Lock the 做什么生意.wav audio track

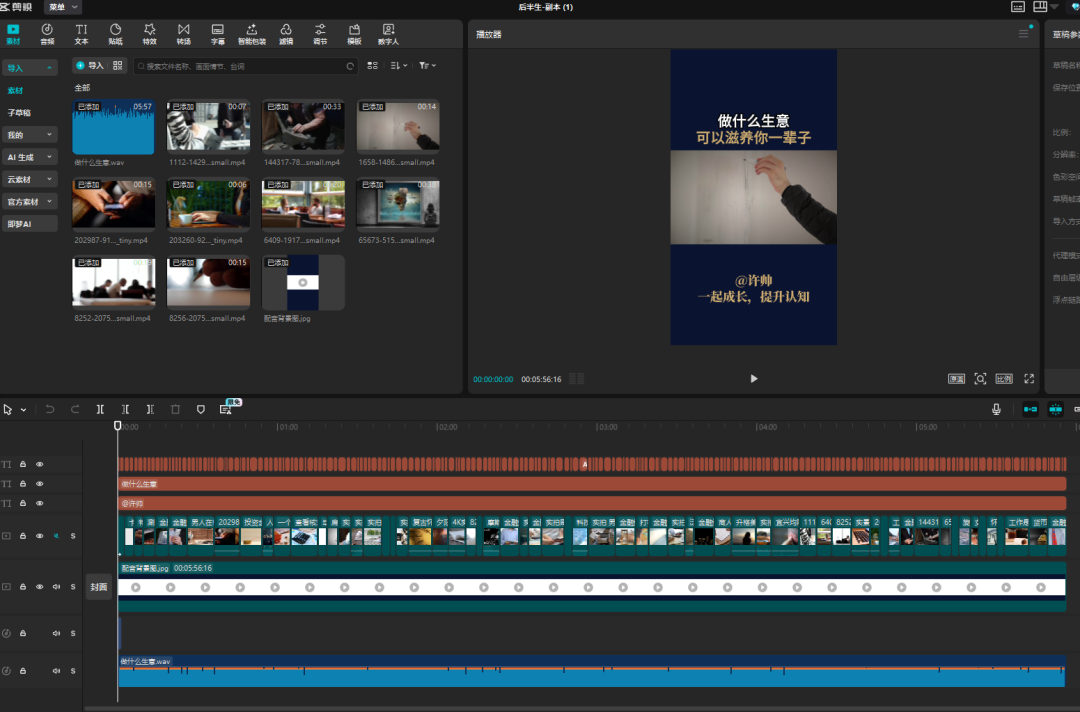[x=23, y=671]
